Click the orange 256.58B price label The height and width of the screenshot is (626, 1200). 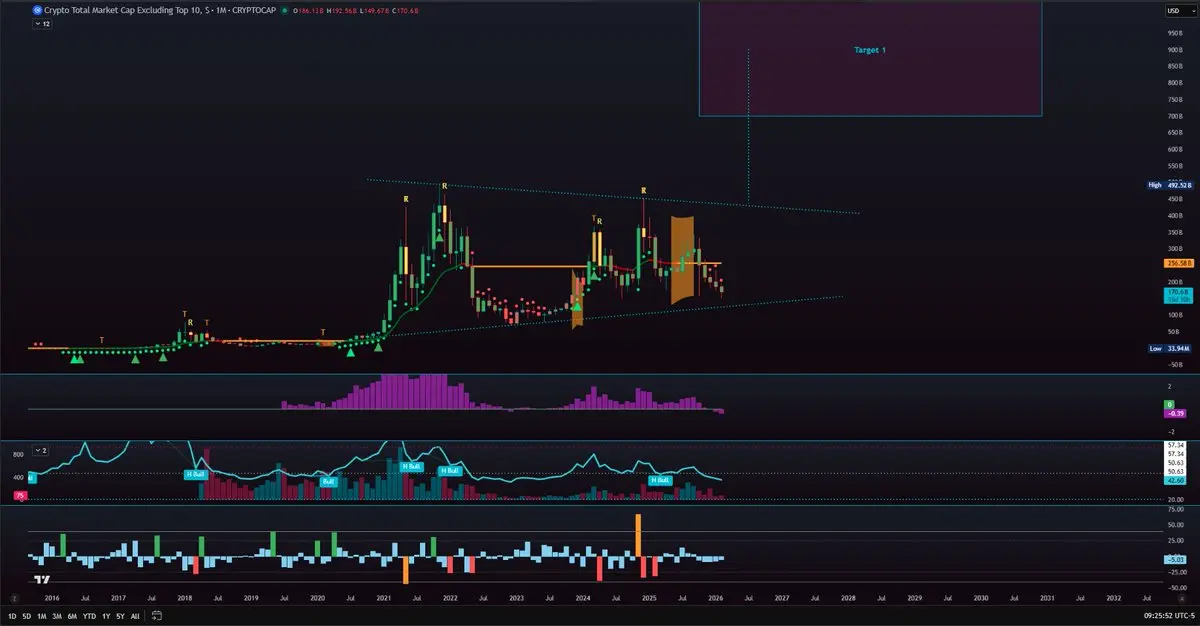pos(1179,264)
